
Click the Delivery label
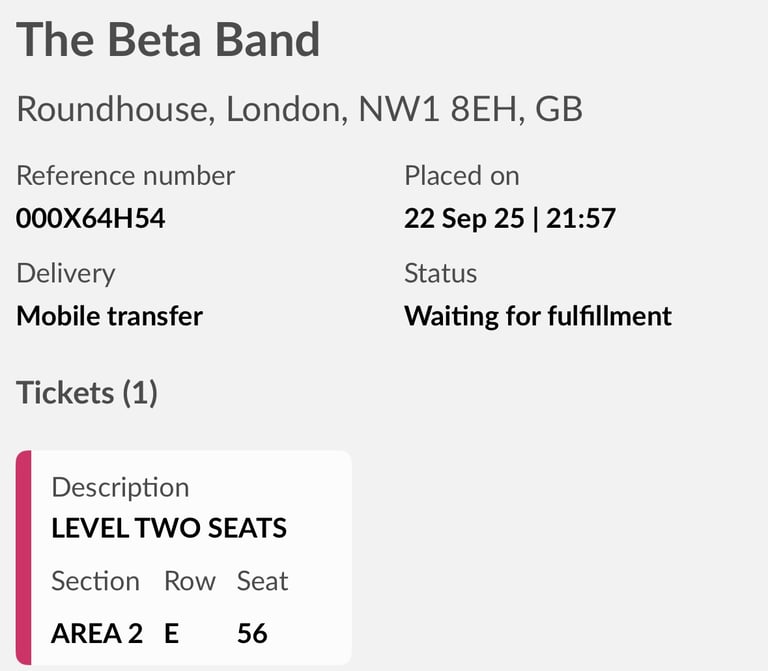click(65, 274)
